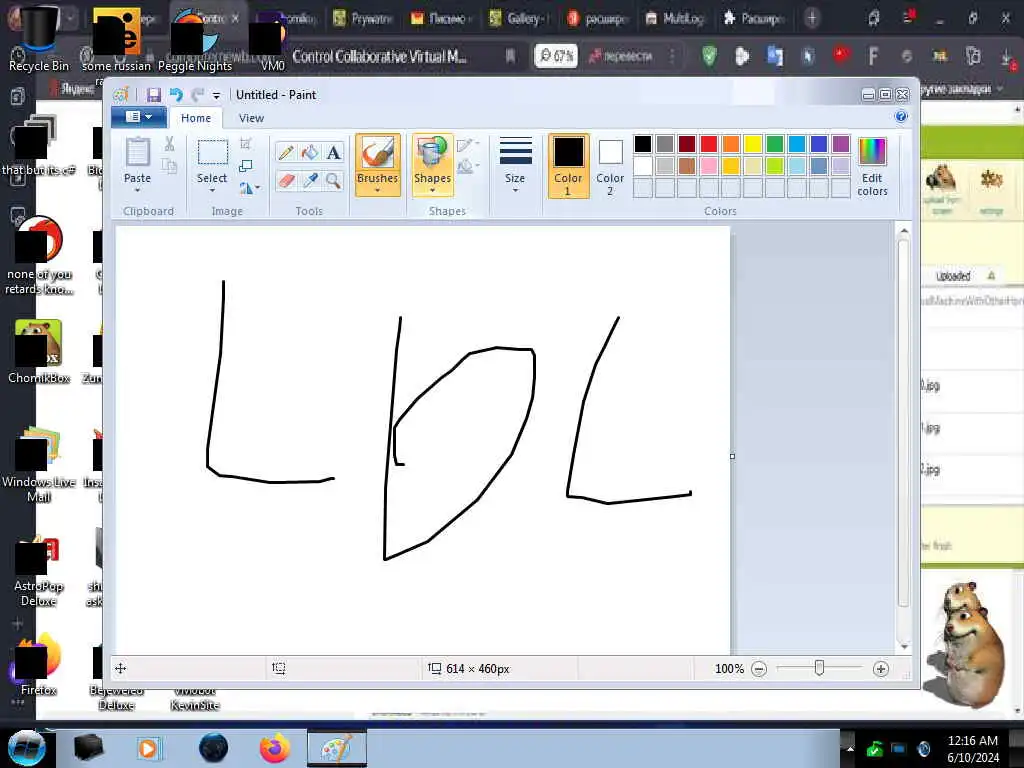
Task: Open Paint Help question mark icon
Action: 901,117
